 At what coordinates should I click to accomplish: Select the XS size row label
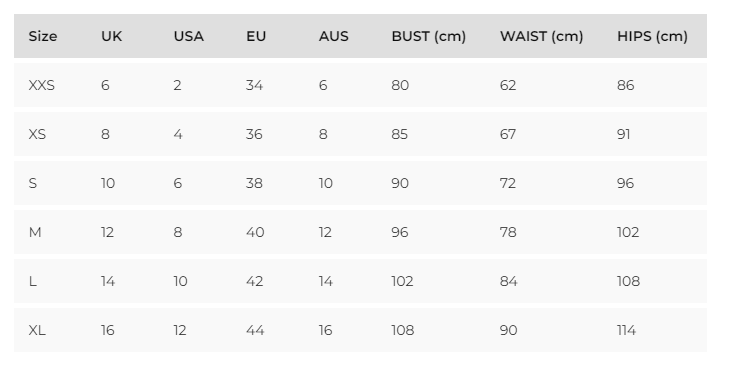[x=37, y=134]
